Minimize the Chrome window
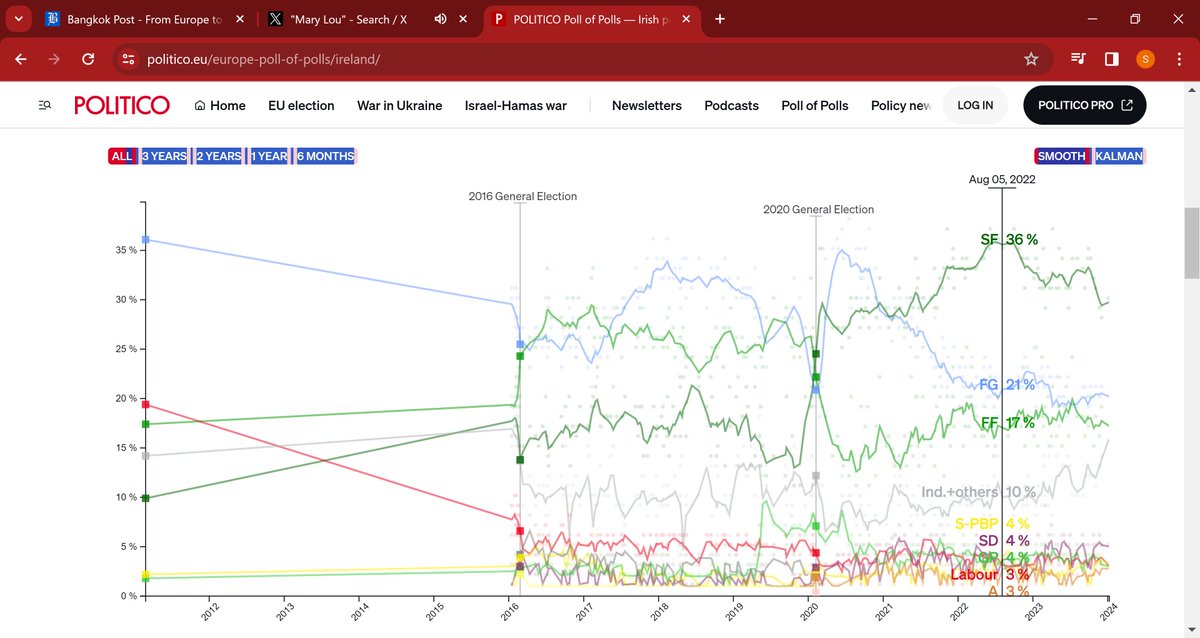 point(1092,19)
